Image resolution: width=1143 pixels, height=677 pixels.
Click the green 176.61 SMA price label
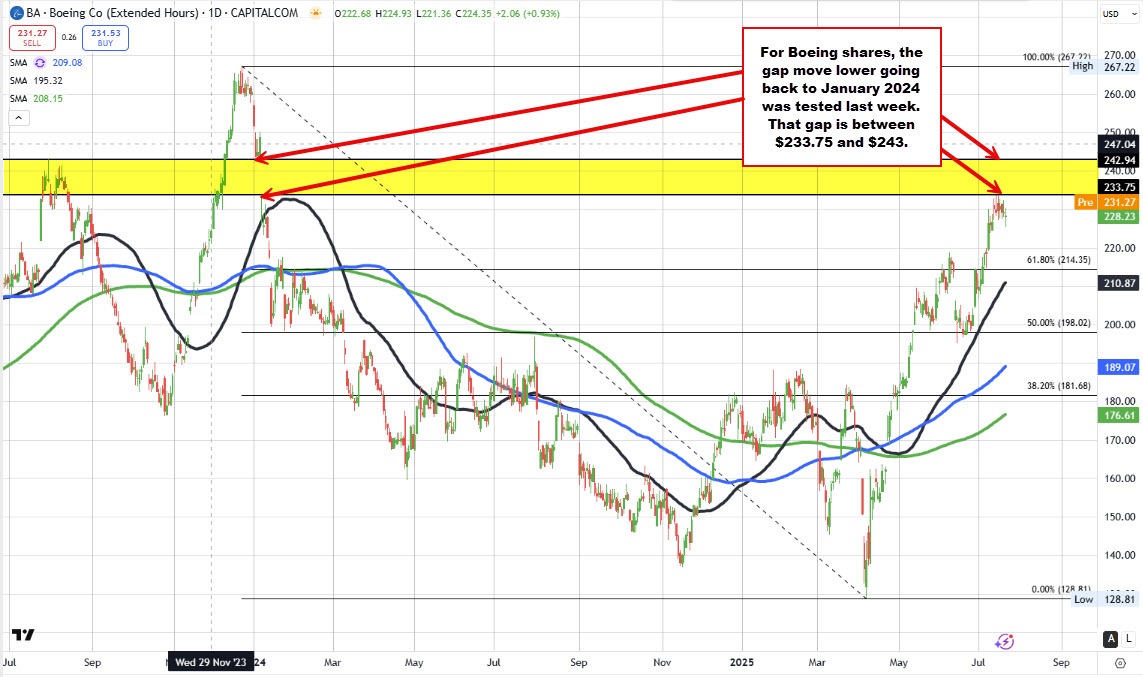tap(1119, 415)
